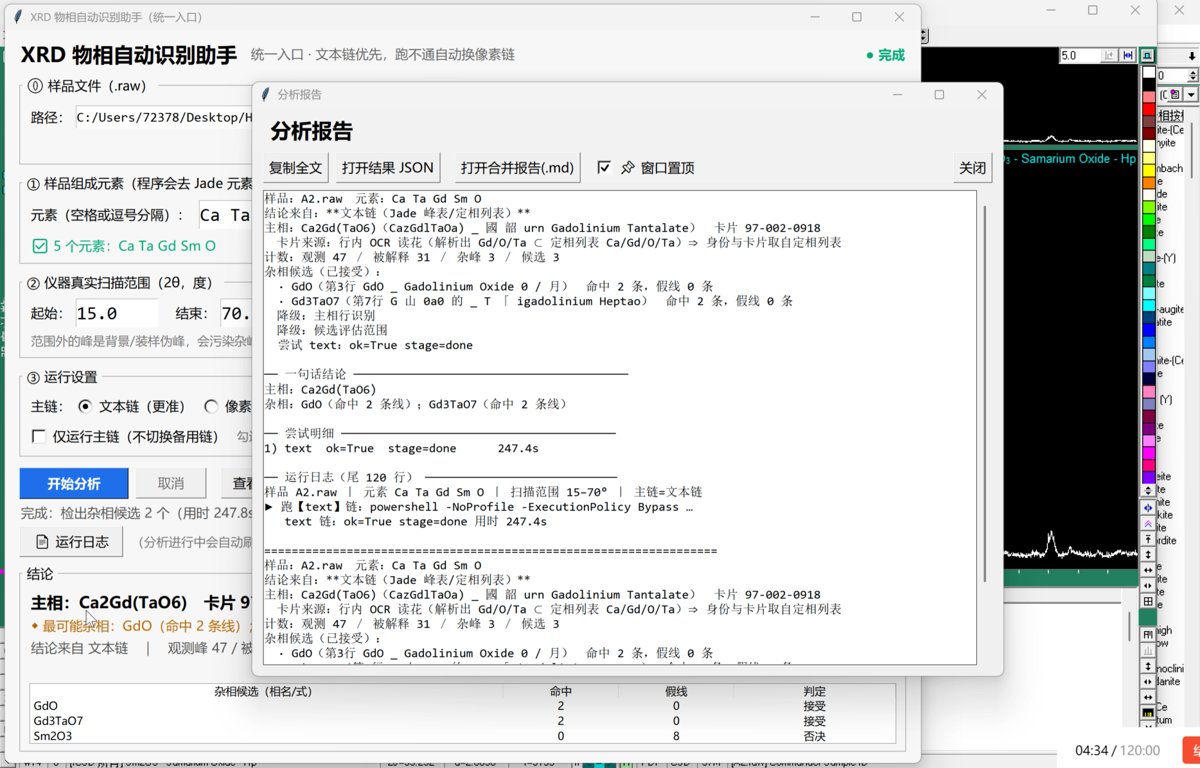This screenshot has width=1200, height=768.
Task: Click the 完成 status indicator
Action: click(885, 55)
